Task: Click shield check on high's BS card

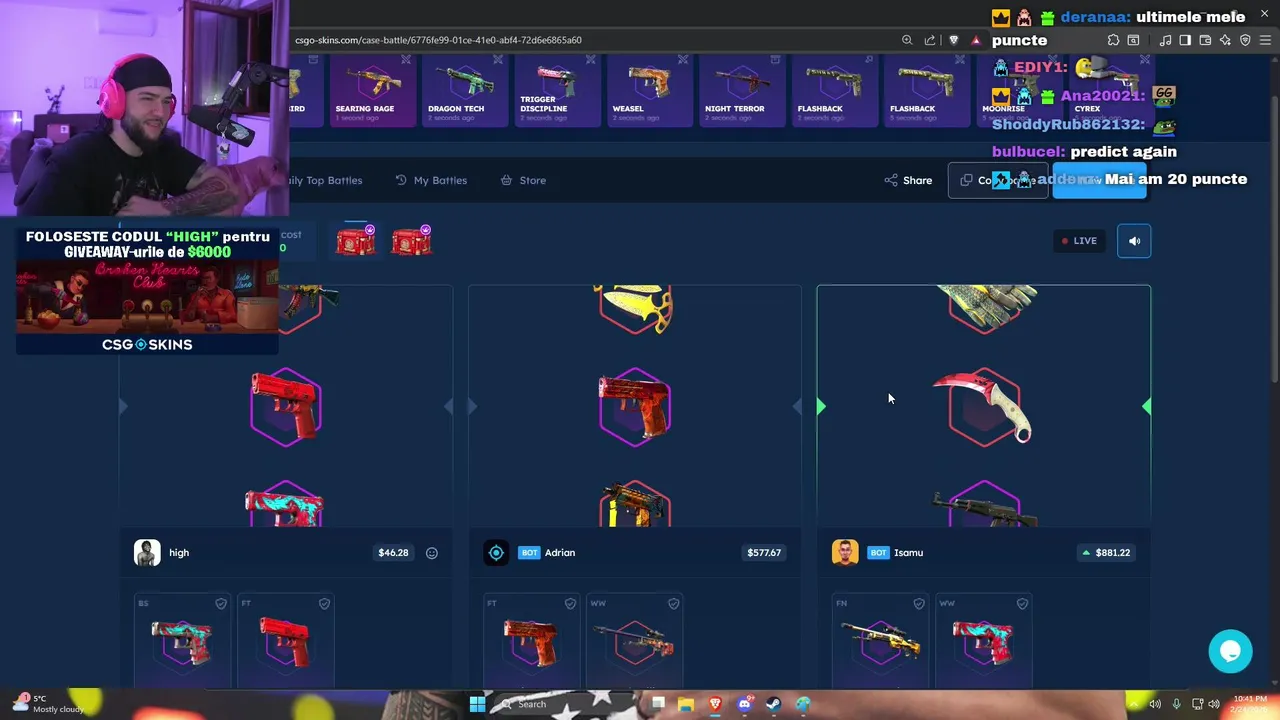Action: (221, 604)
